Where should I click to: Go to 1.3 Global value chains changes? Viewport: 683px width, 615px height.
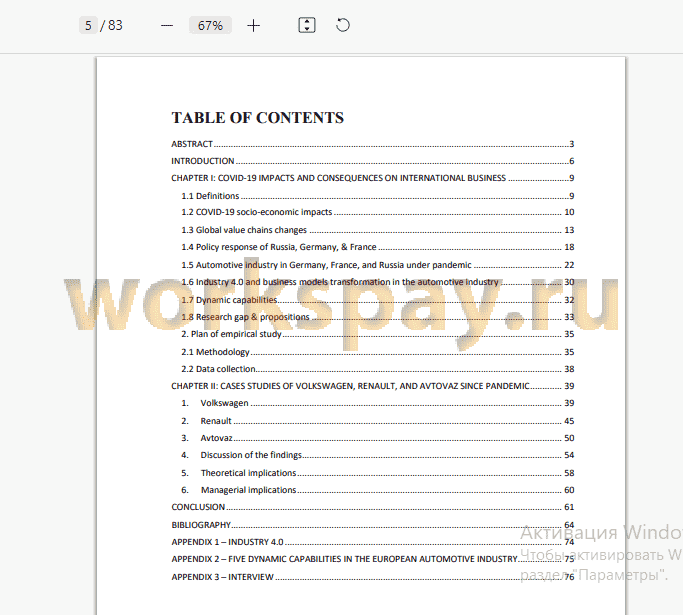click(378, 230)
